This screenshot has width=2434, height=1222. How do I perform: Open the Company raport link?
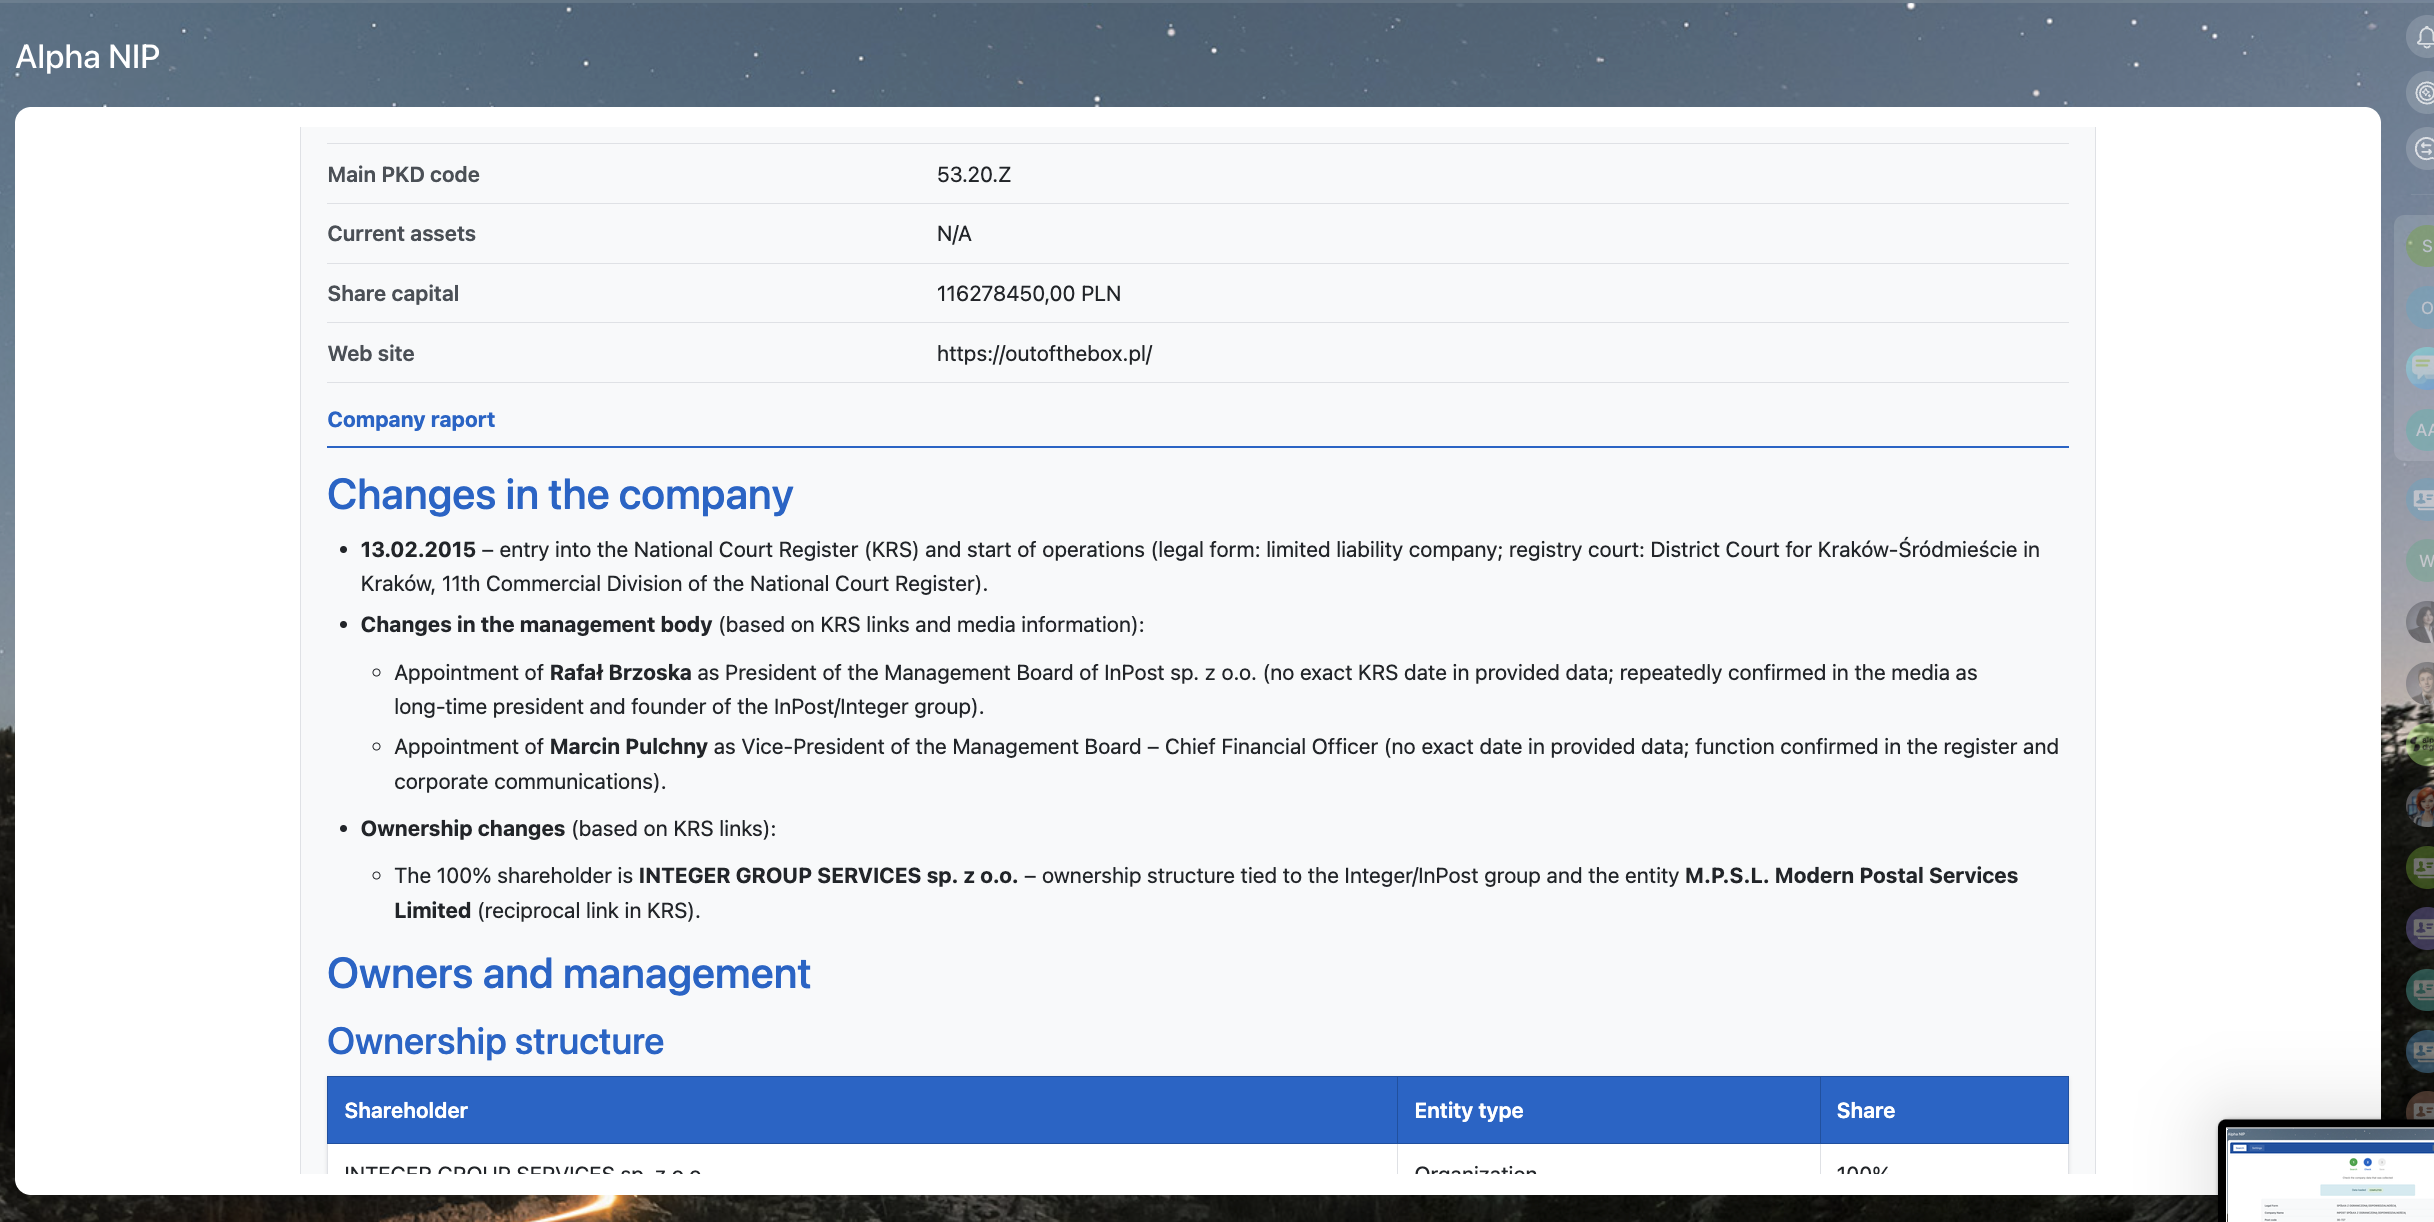[x=411, y=420]
